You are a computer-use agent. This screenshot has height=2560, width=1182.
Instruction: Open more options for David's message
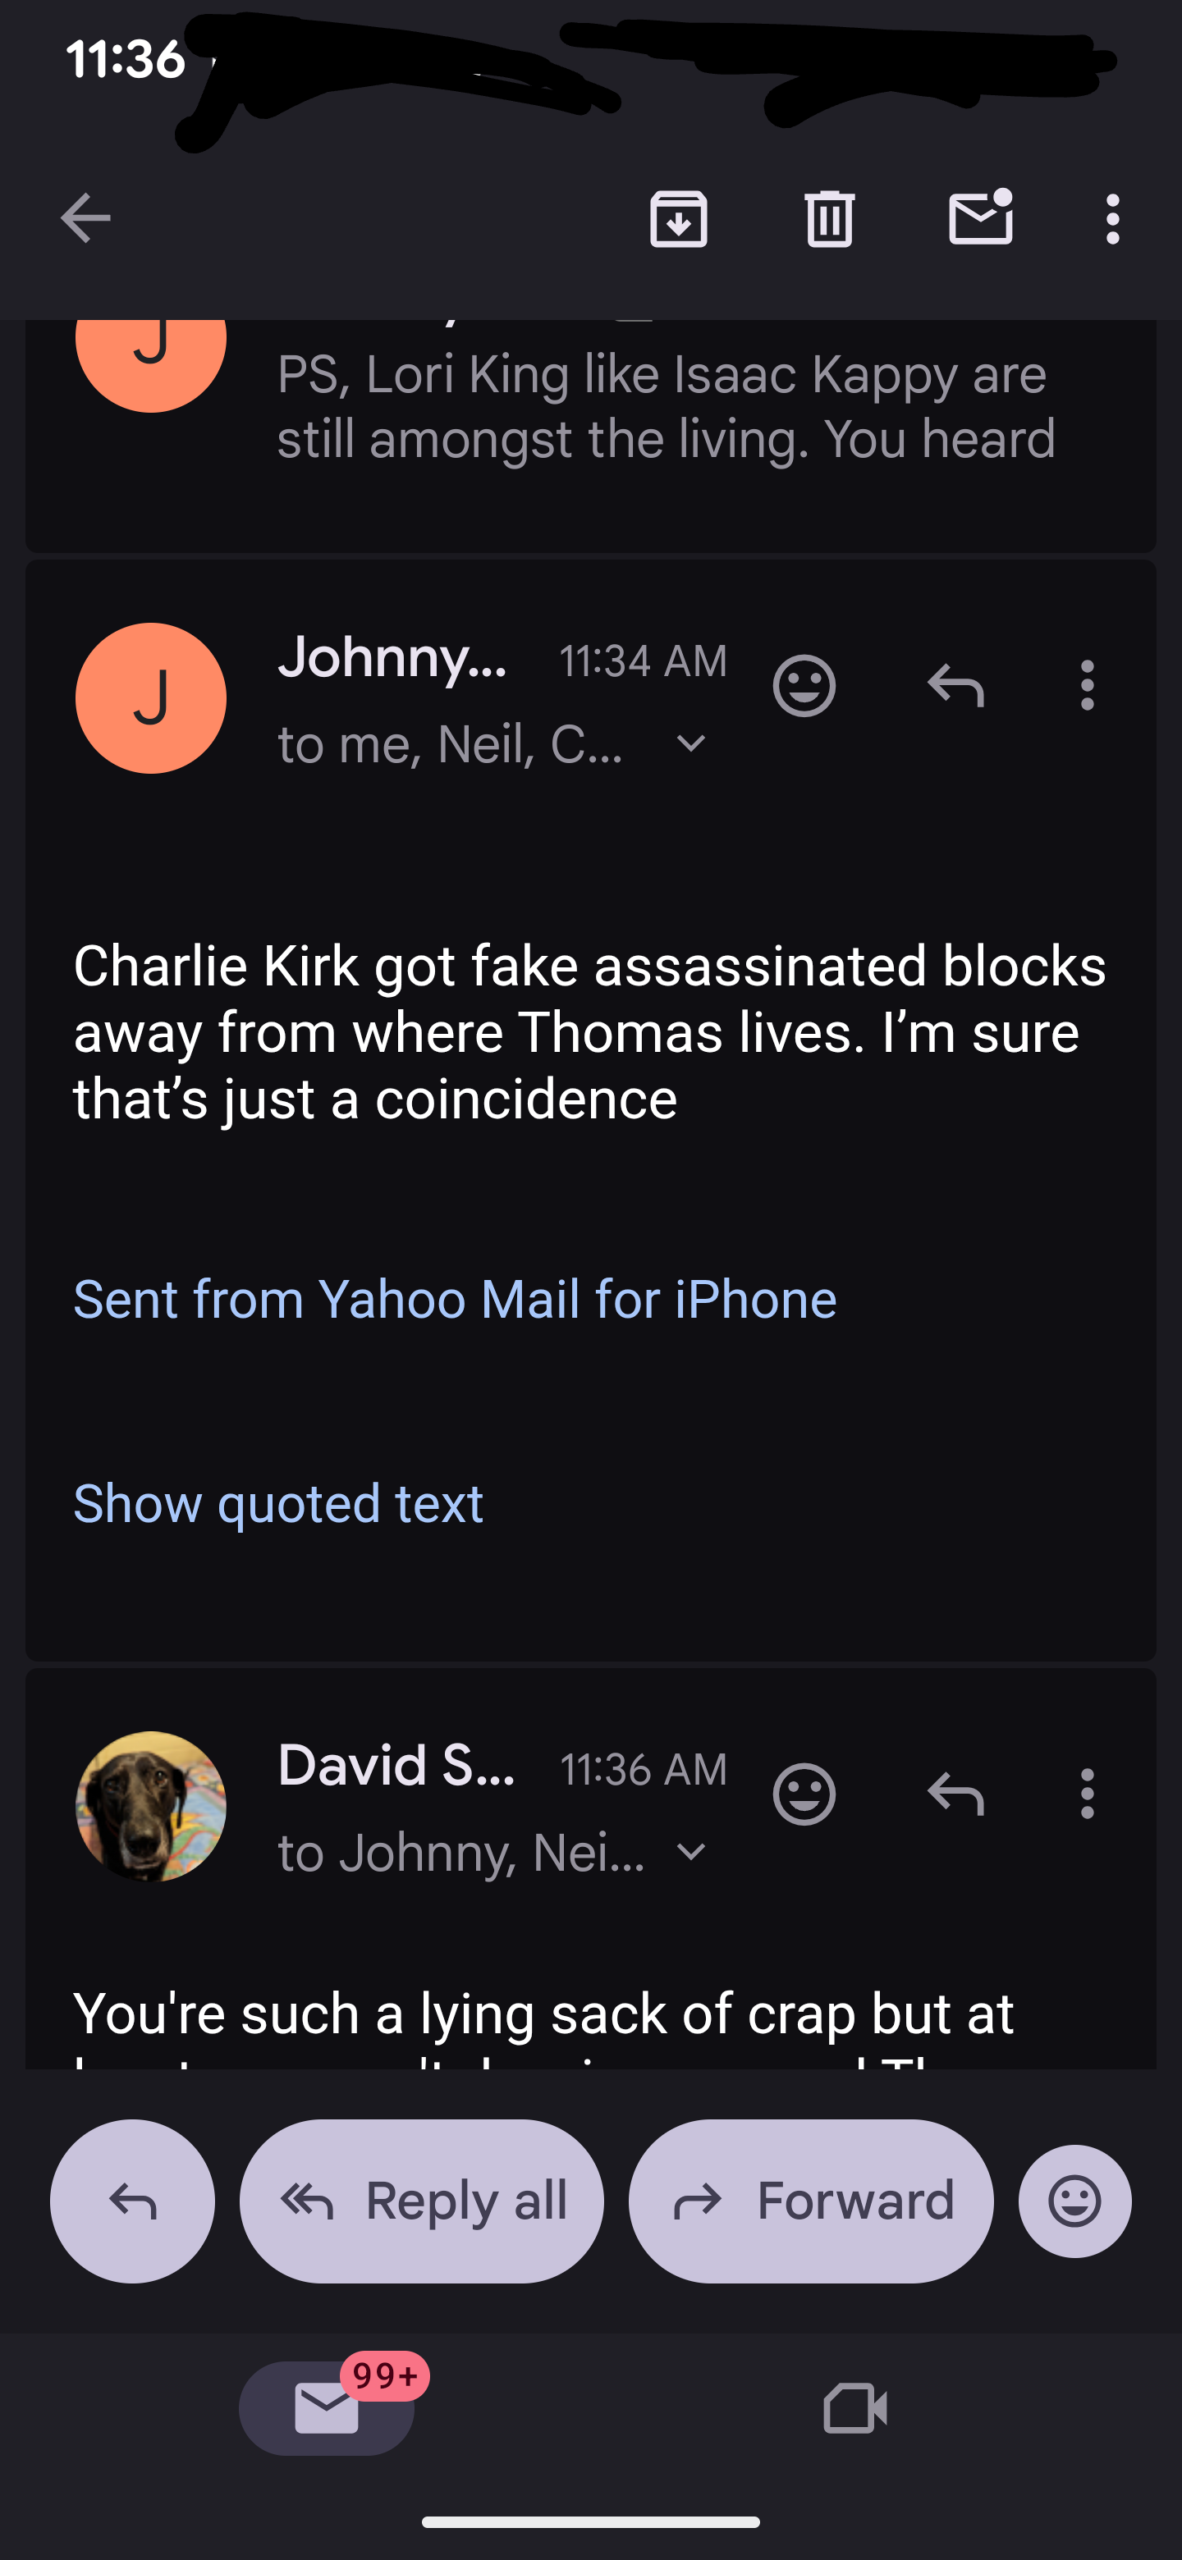click(1087, 1794)
